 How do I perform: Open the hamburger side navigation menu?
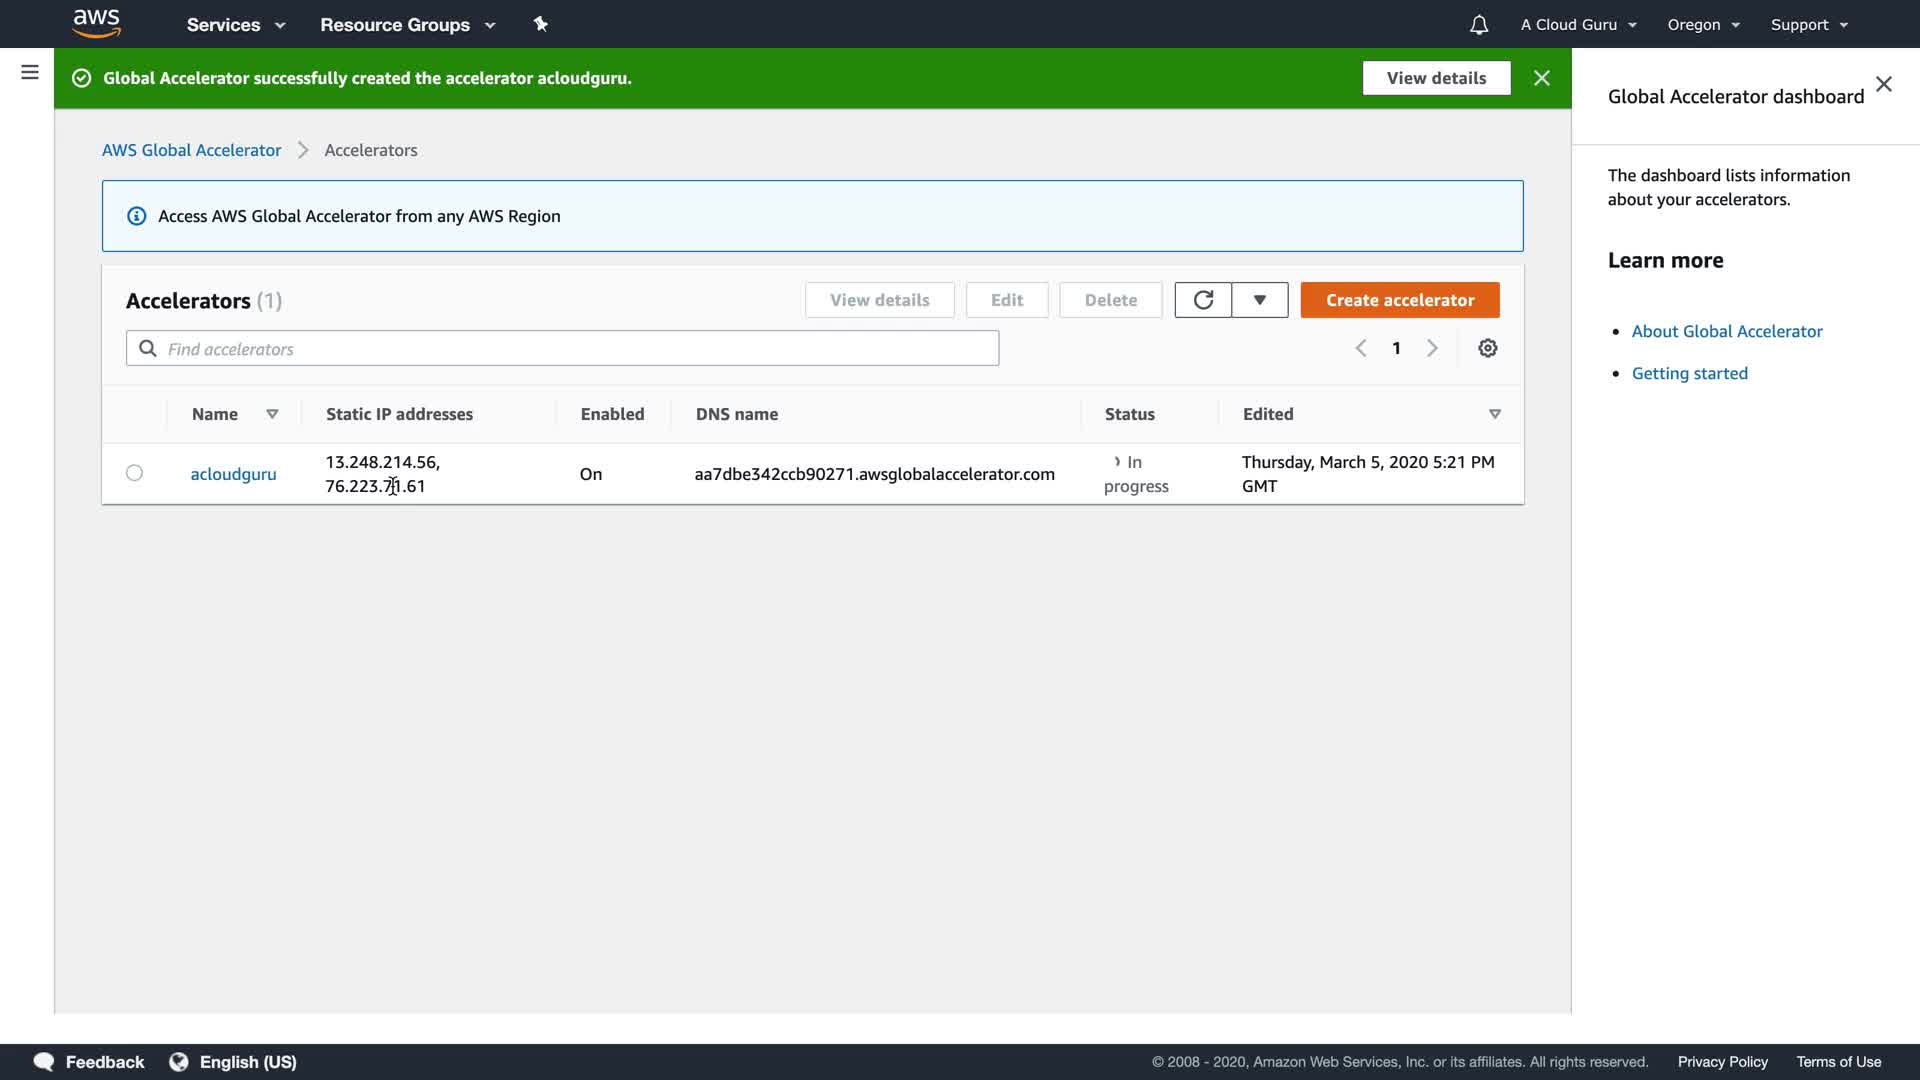coord(30,72)
